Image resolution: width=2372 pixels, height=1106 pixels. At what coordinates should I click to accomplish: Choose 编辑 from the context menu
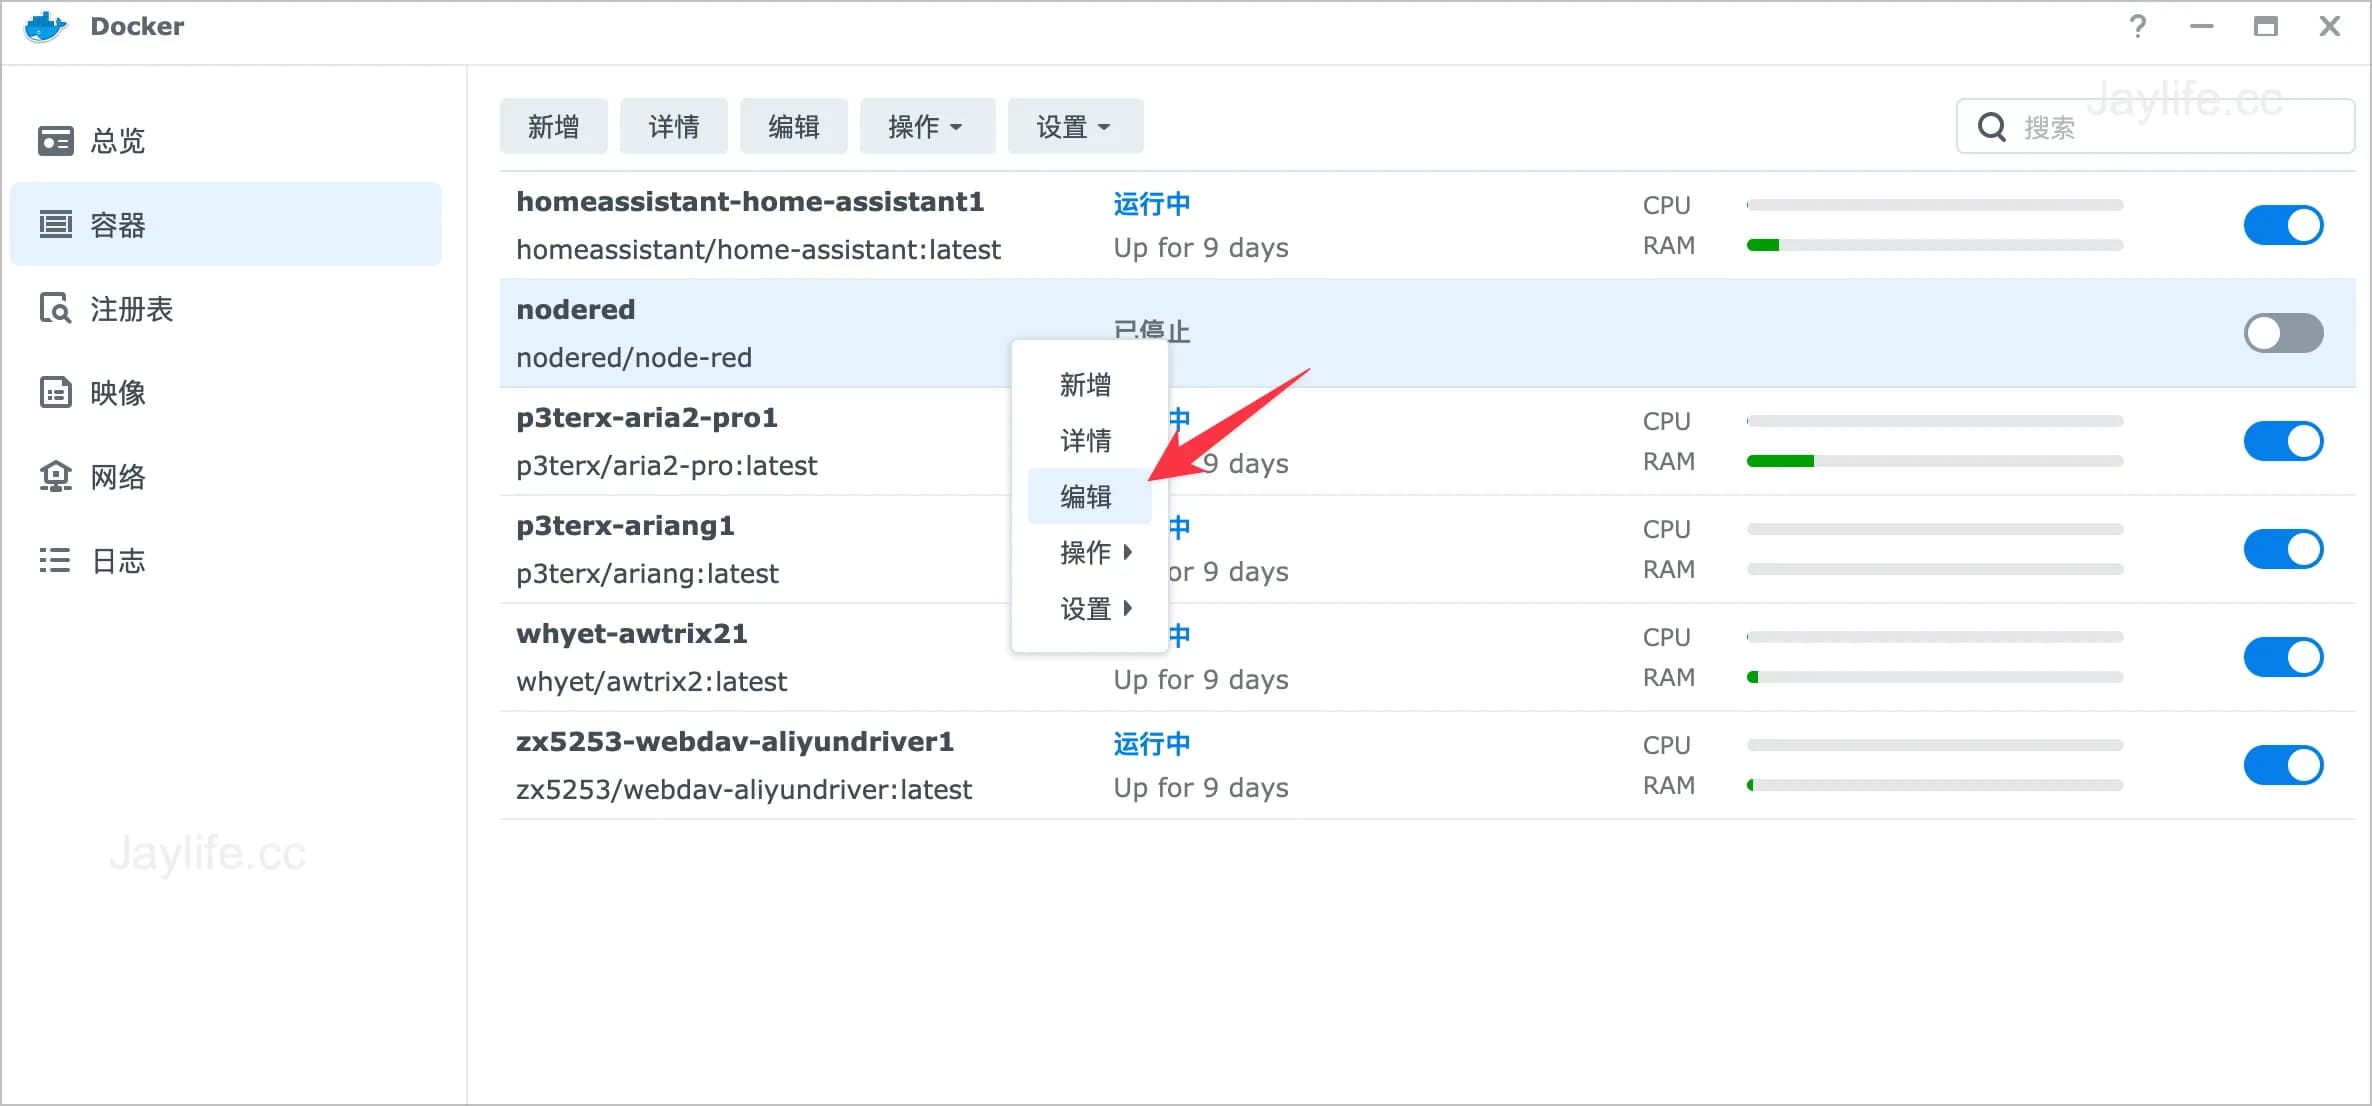[1086, 495]
